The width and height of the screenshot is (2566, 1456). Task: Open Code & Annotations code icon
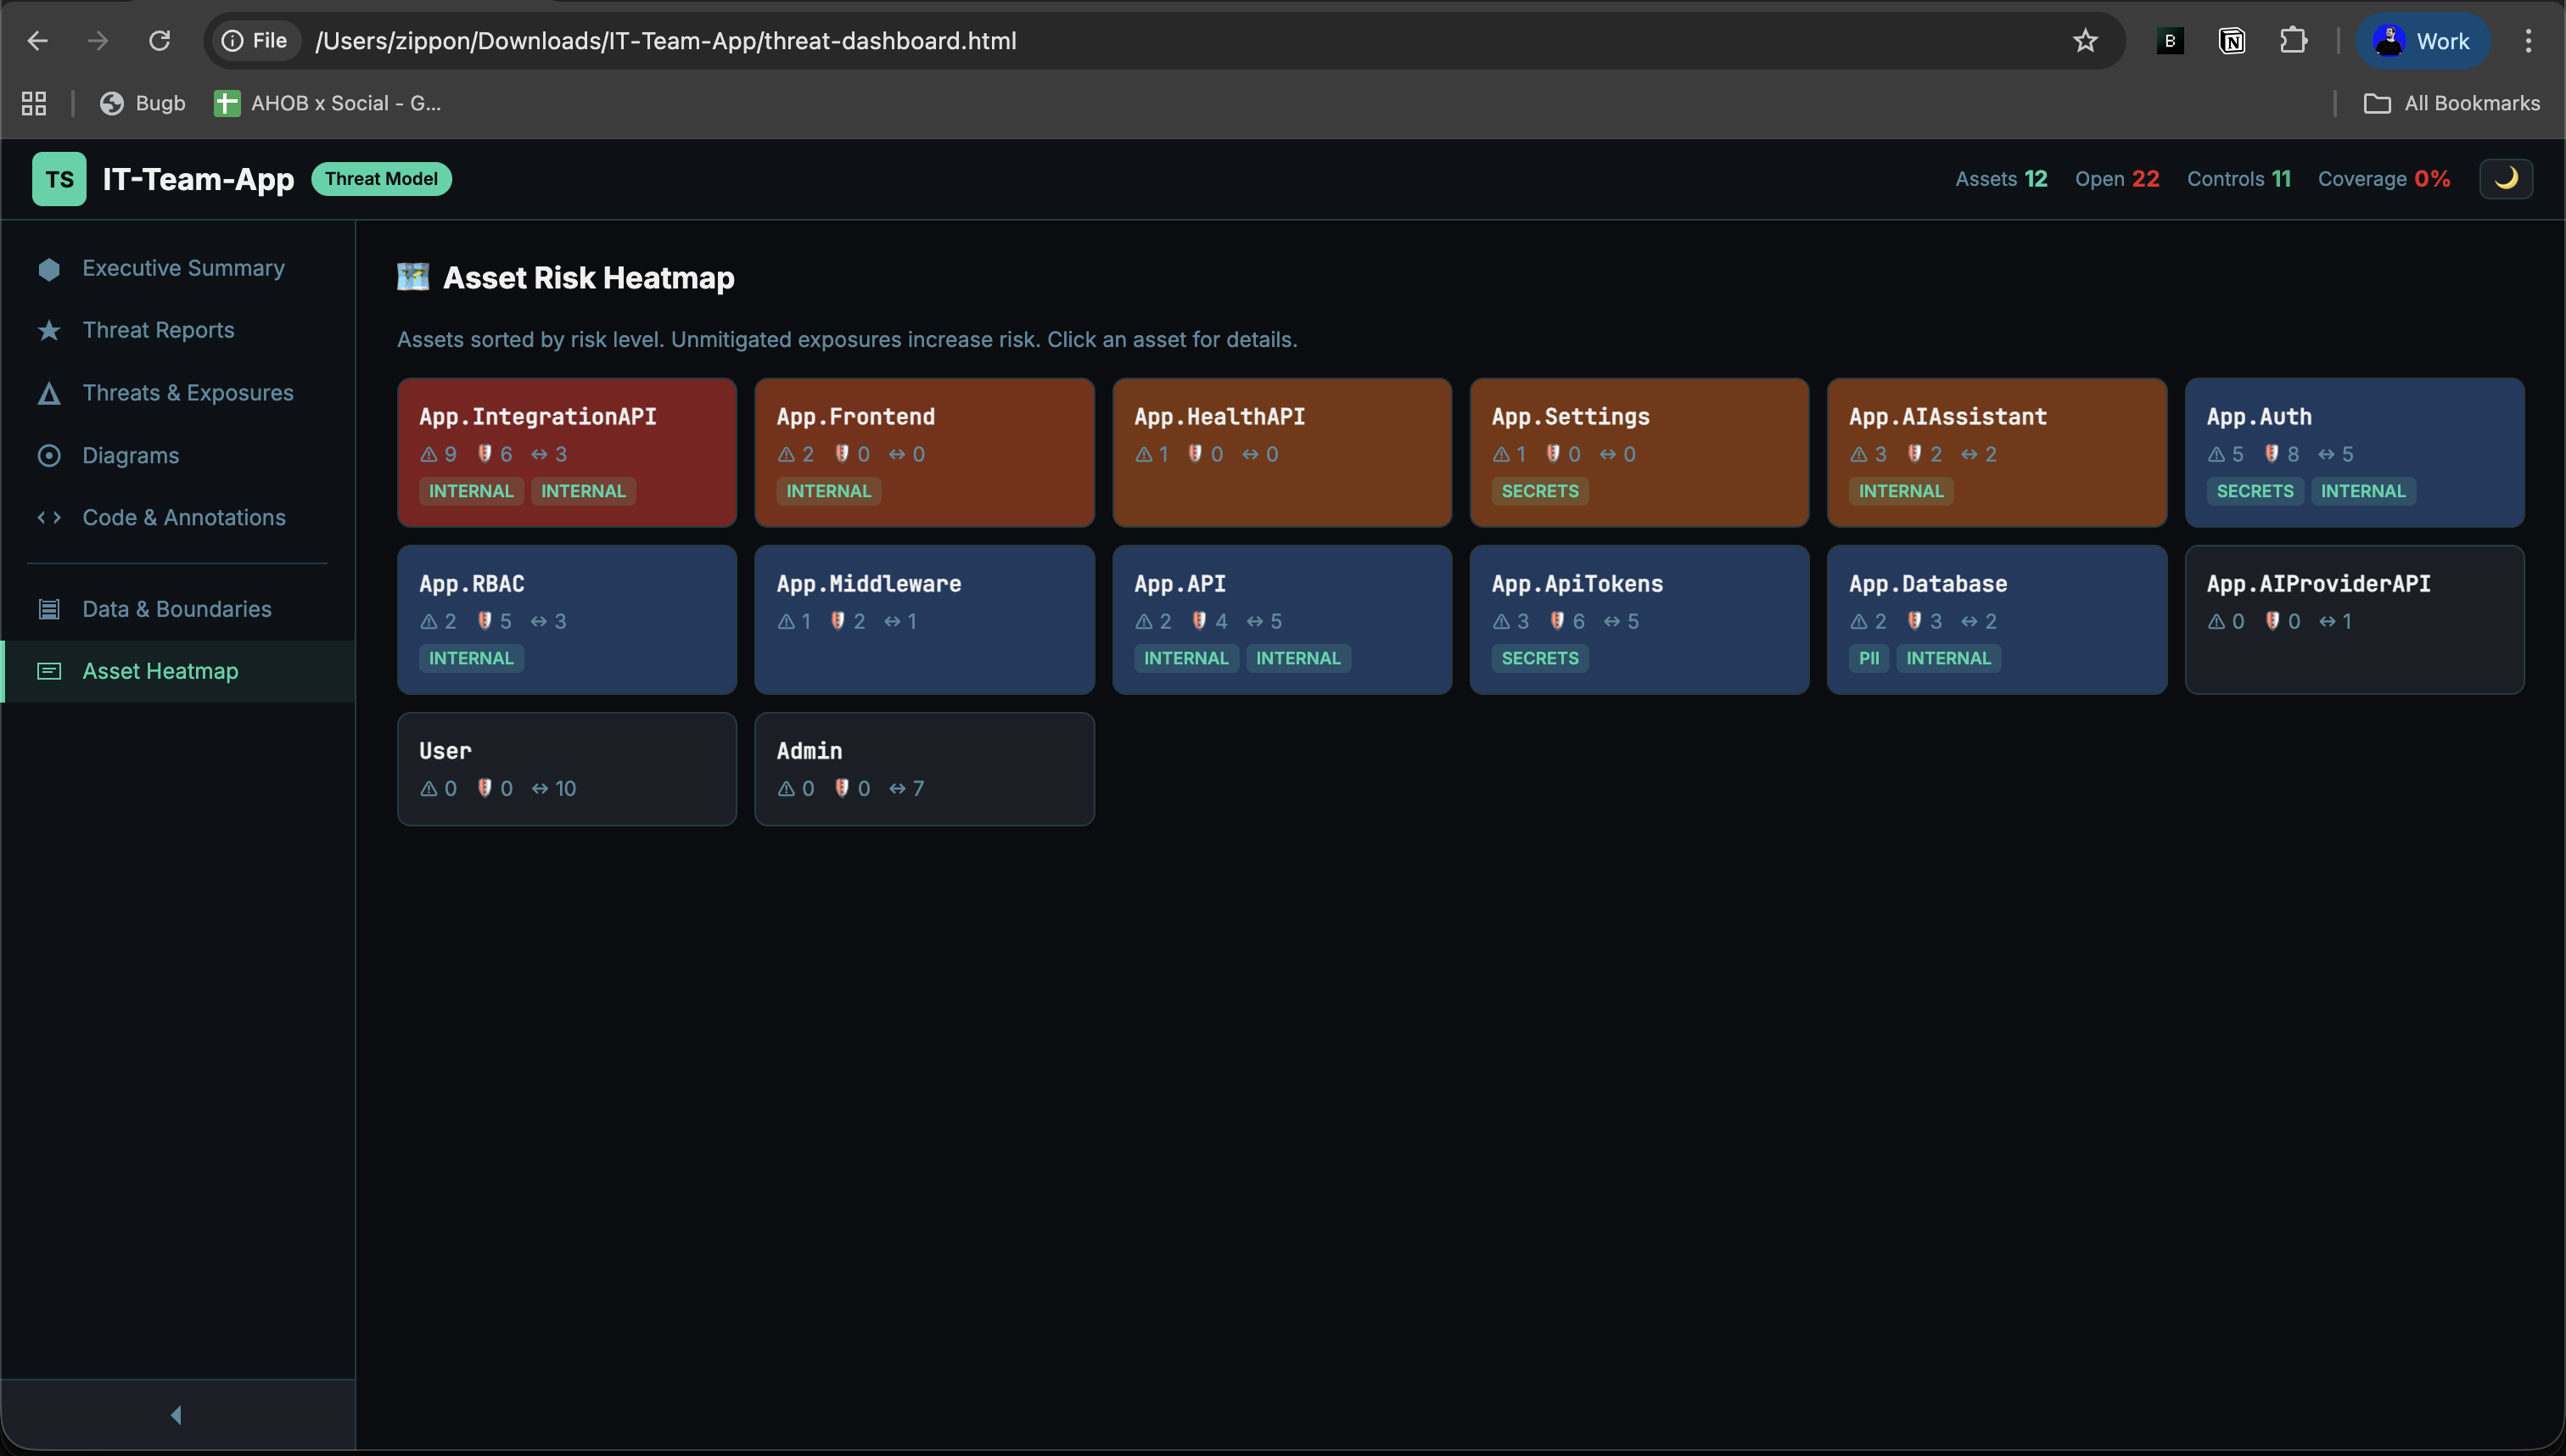48,517
